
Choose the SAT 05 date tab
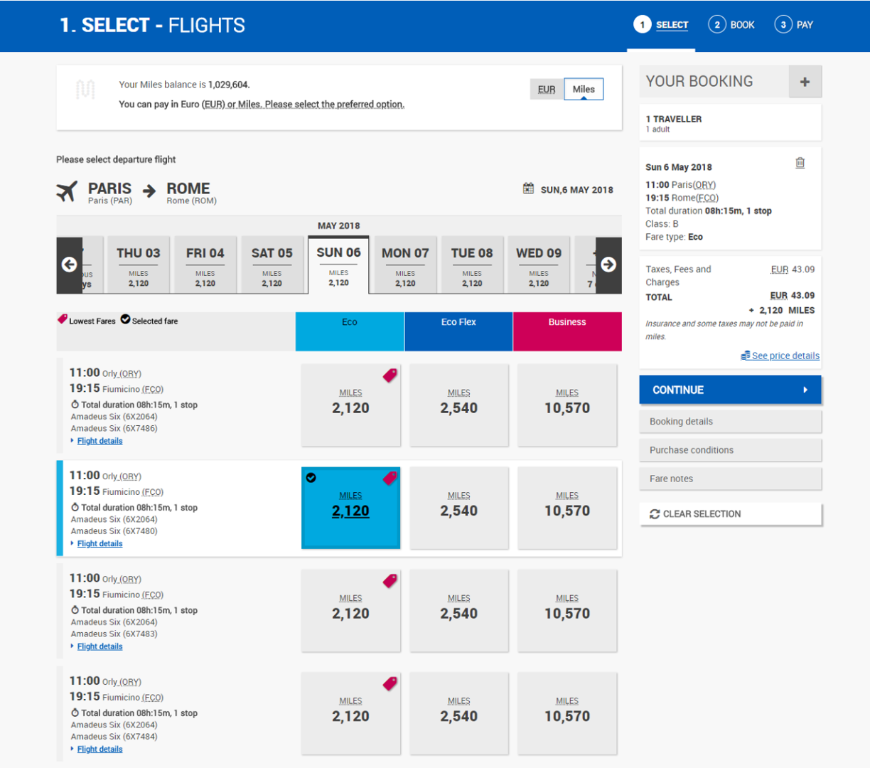point(272,265)
